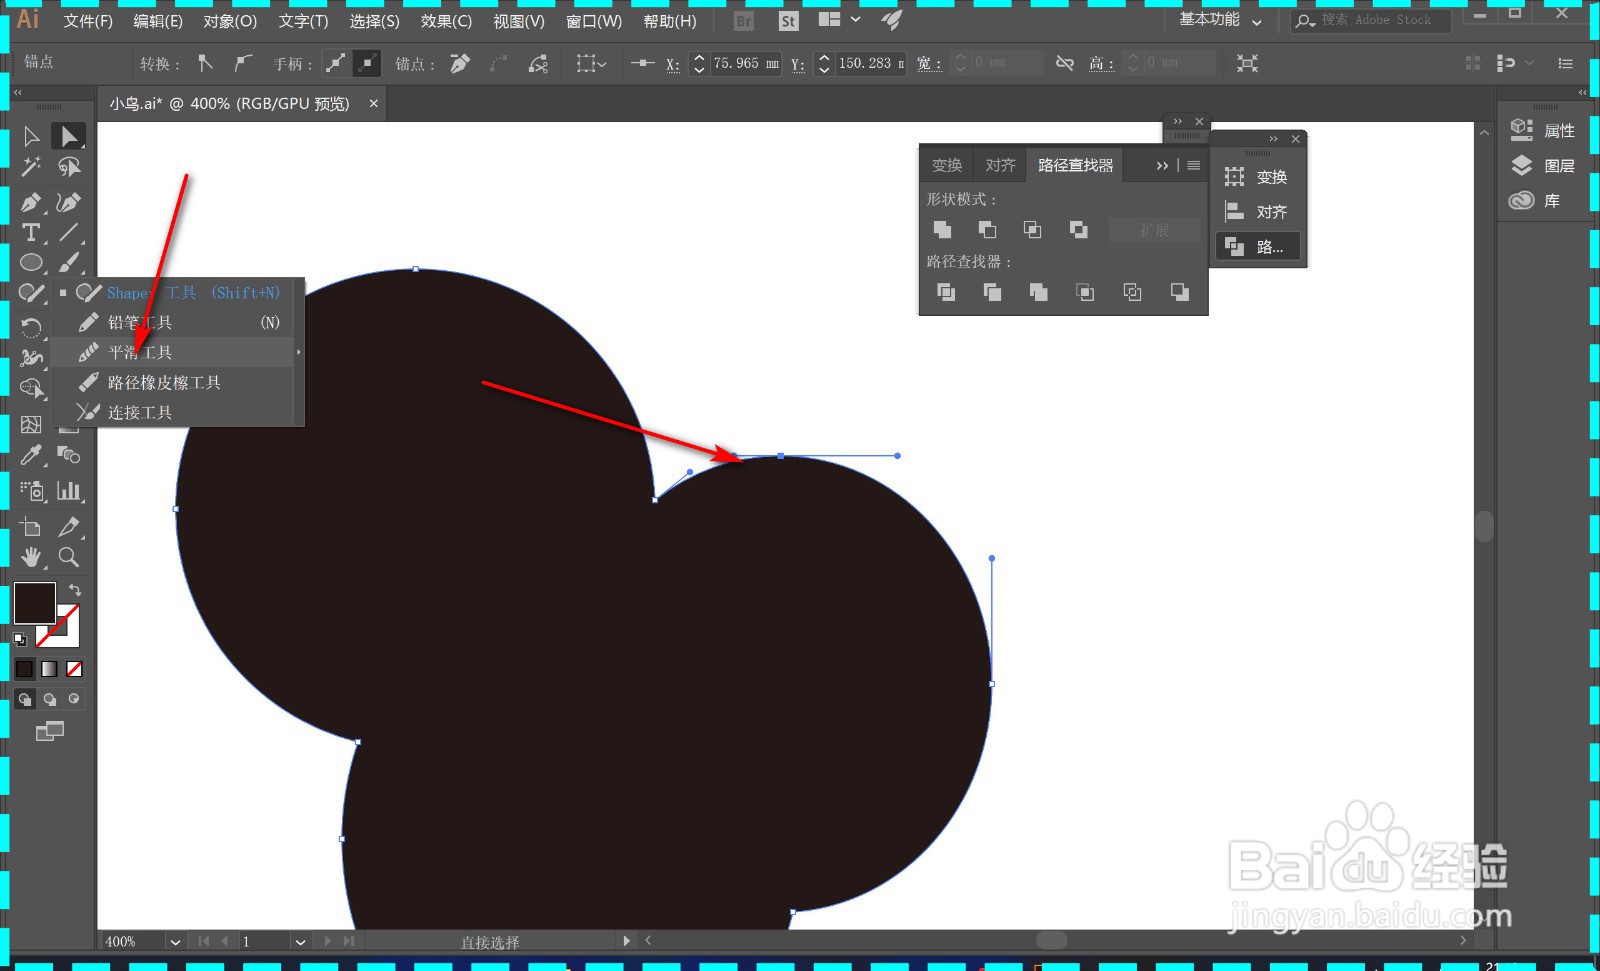Show more Pathfinder panel tabs
Image resolution: width=1600 pixels, height=971 pixels.
click(1162, 165)
